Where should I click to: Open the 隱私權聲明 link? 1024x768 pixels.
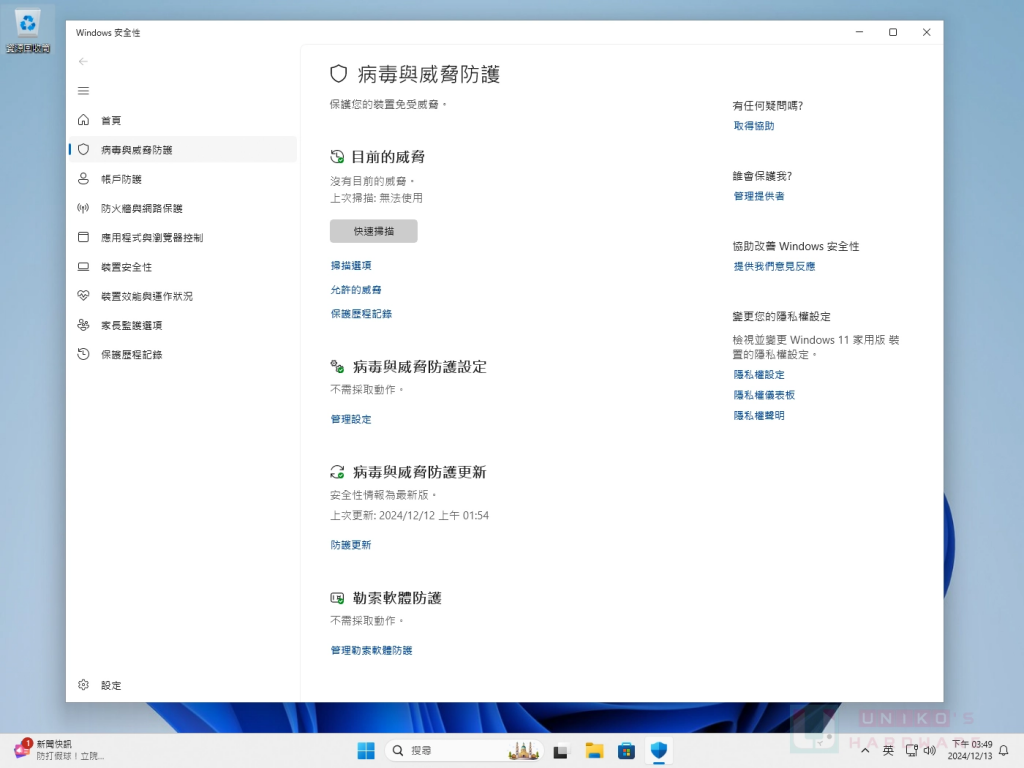click(759, 415)
